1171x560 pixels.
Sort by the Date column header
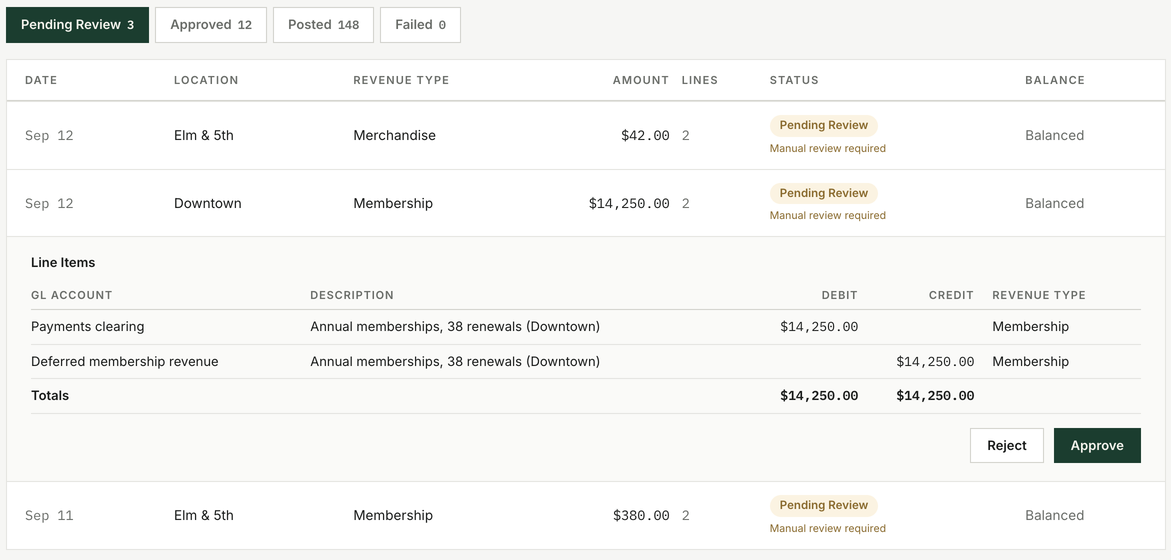[41, 80]
